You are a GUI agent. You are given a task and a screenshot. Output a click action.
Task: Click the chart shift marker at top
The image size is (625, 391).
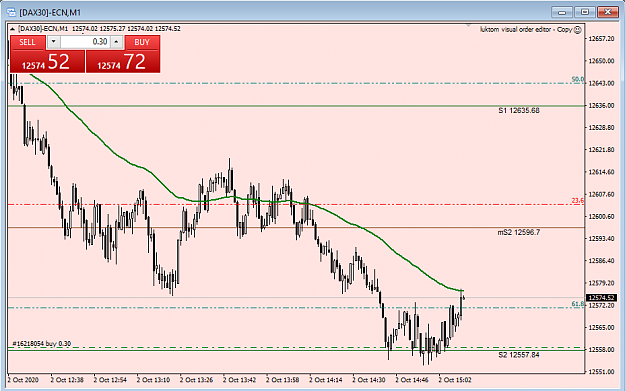tap(469, 26)
